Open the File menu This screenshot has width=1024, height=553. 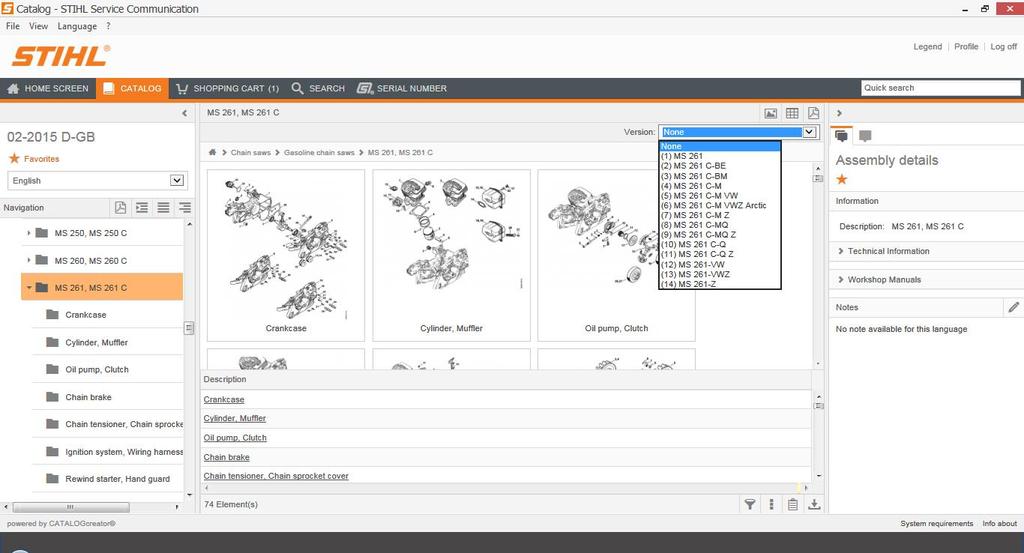pyautogui.click(x=13, y=26)
